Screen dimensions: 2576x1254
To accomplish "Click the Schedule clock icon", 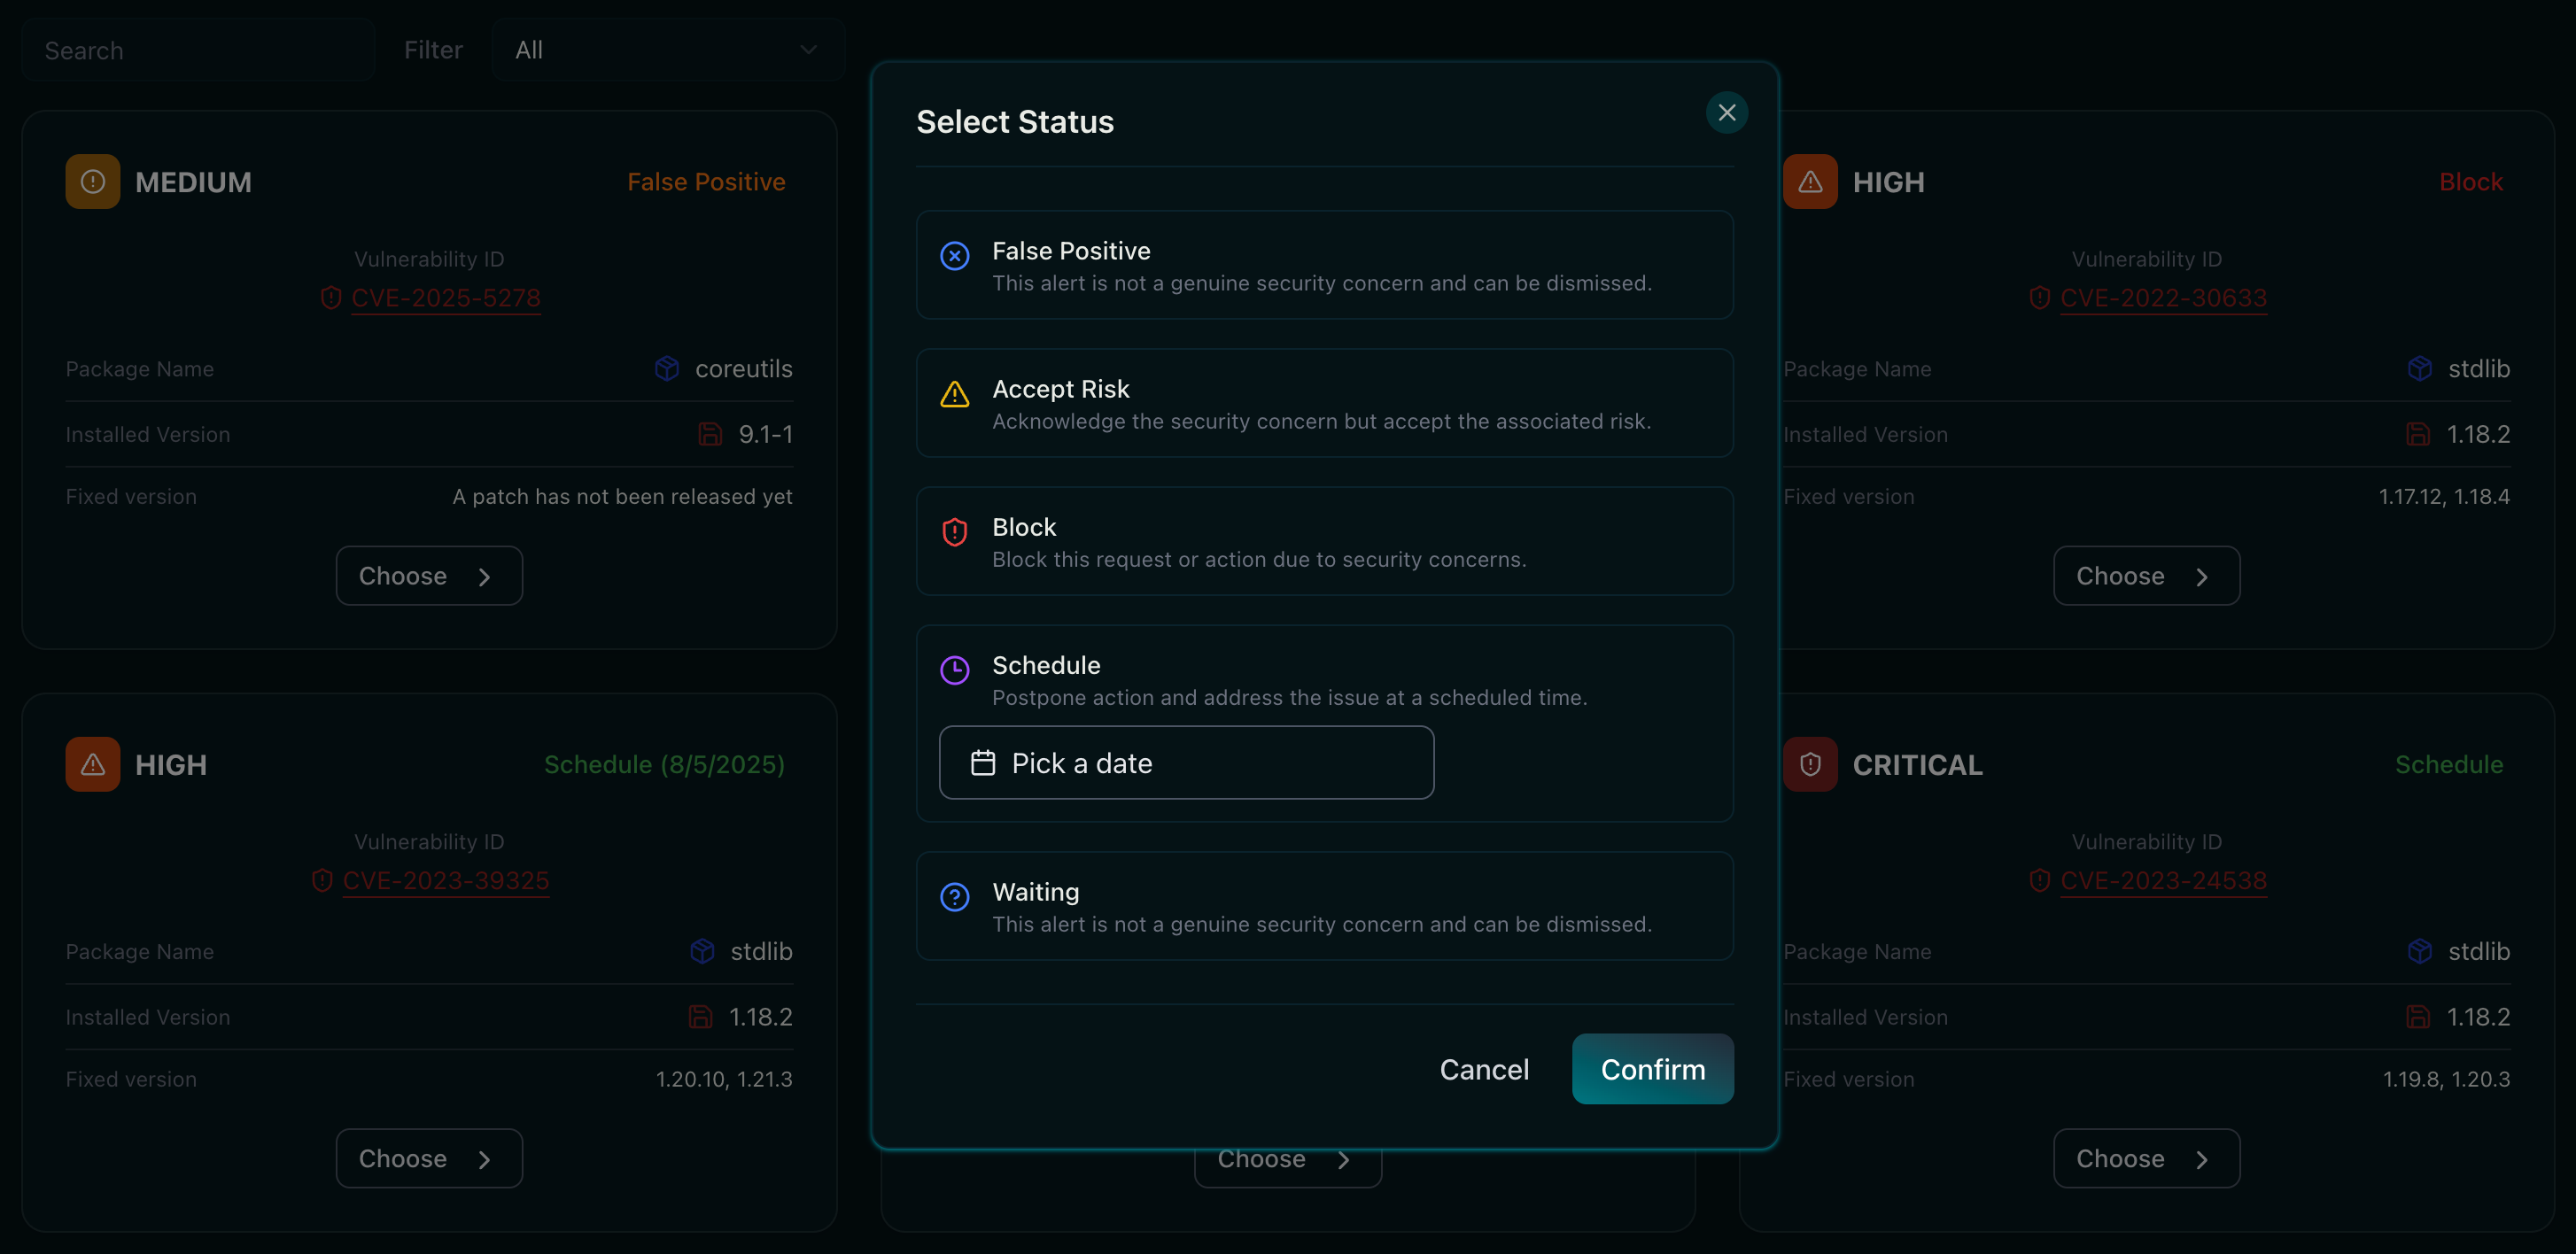I will pyautogui.click(x=954, y=670).
